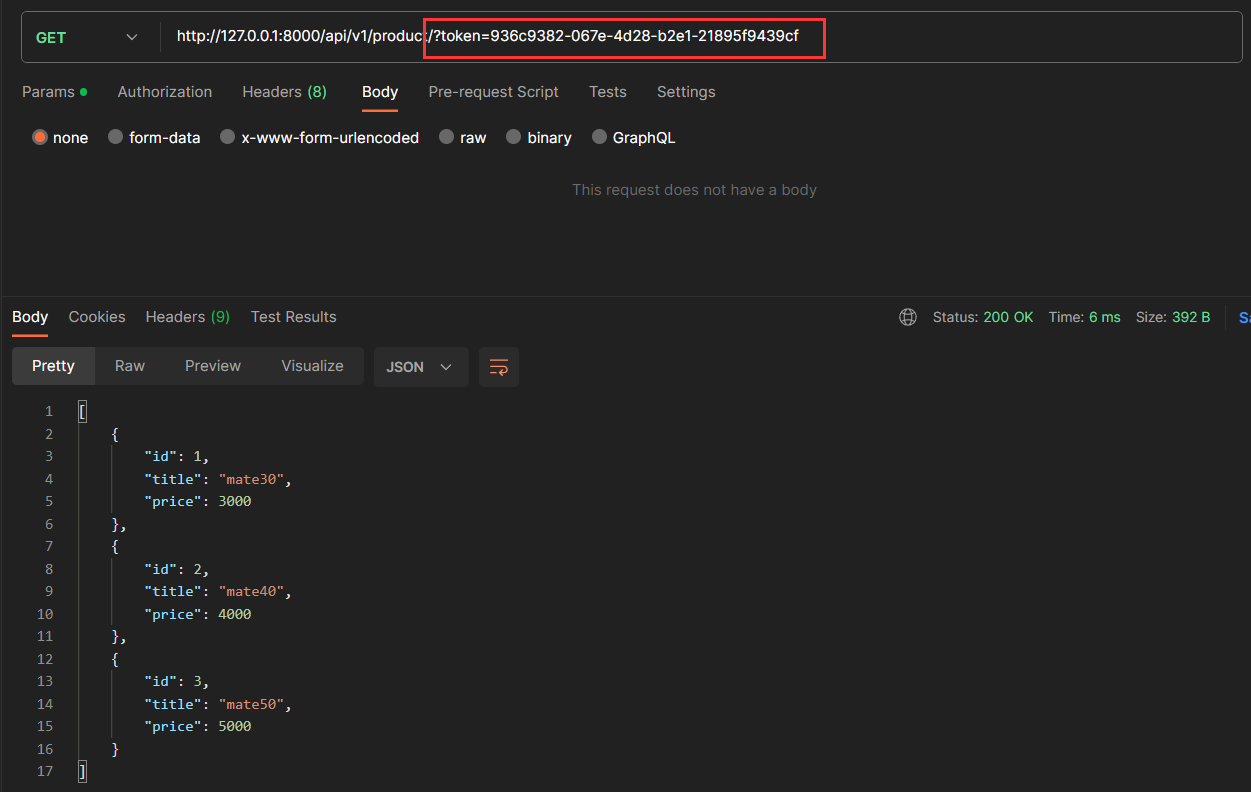Switch to Raw response view
The width and height of the screenshot is (1251, 792).
(130, 366)
